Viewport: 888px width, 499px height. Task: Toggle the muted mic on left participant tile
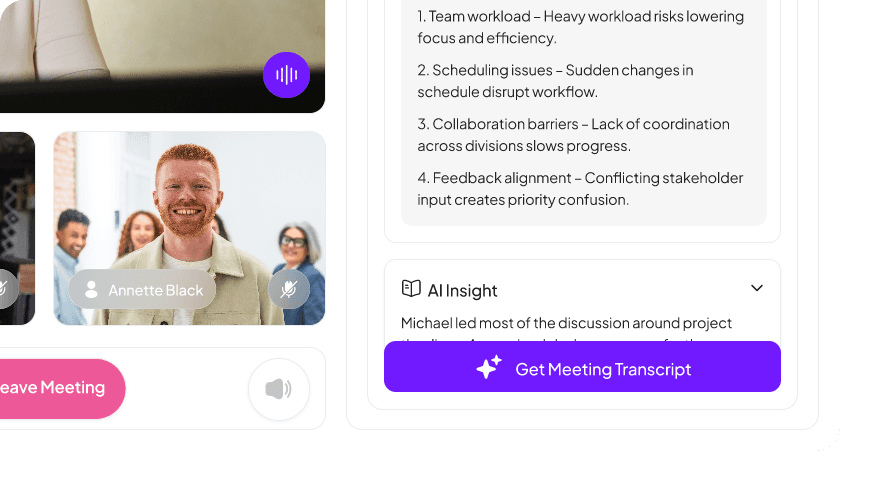click(x=5, y=289)
